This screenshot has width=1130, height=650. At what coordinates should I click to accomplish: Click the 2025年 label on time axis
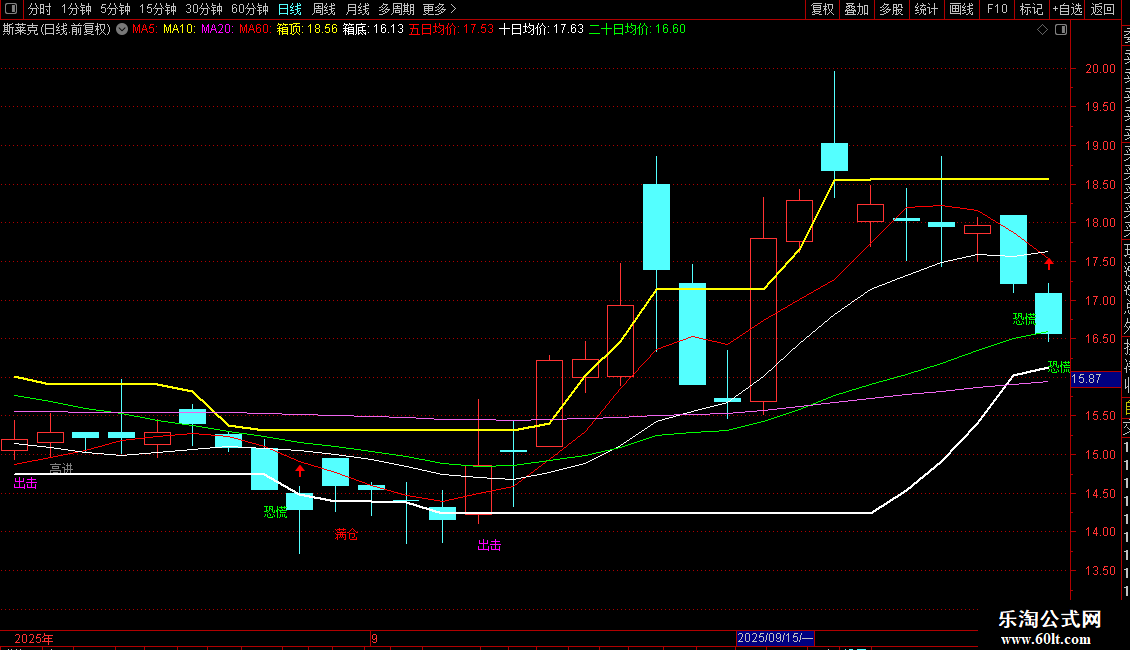tap(34, 638)
